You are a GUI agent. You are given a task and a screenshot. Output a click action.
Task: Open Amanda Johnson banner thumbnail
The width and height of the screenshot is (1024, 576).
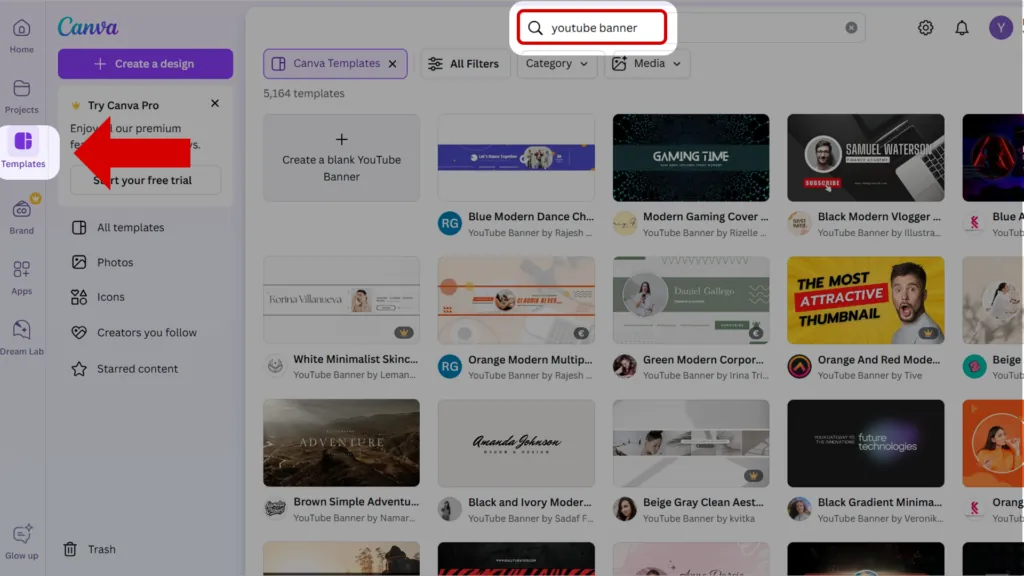[516, 443]
